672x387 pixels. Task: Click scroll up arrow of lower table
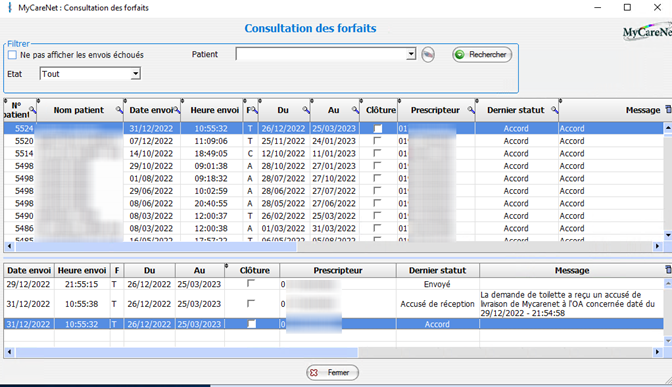[x=668, y=283]
